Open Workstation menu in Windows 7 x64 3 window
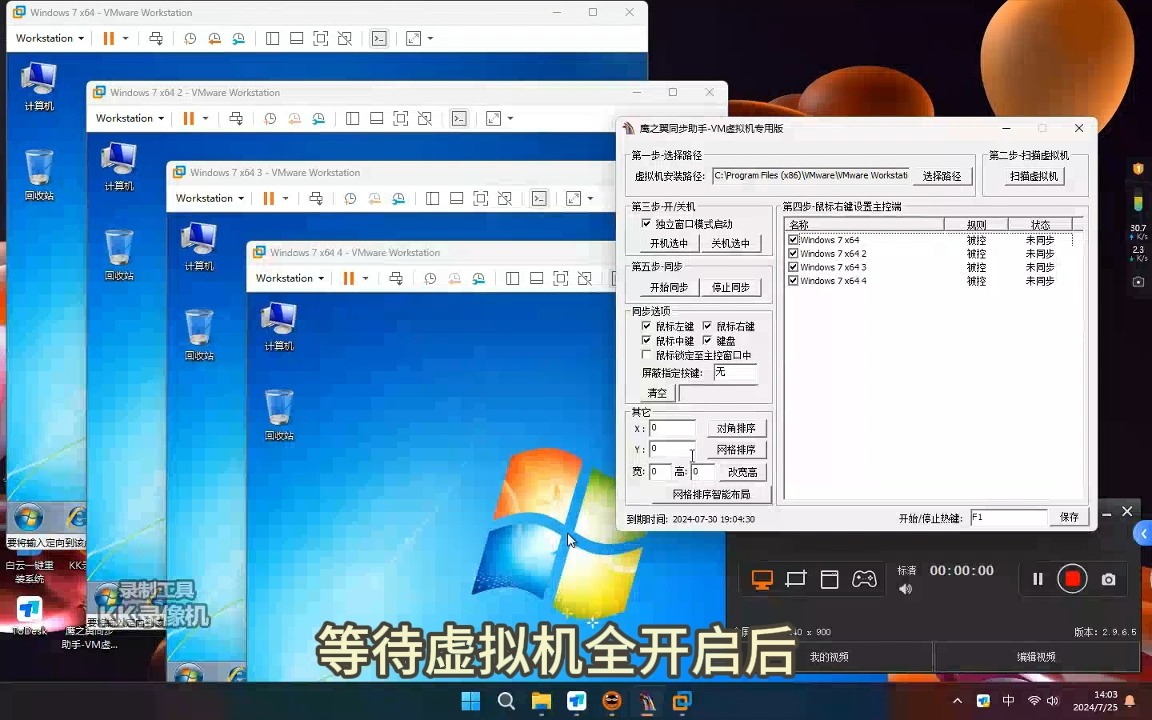The height and width of the screenshot is (720, 1152). [x=210, y=198]
